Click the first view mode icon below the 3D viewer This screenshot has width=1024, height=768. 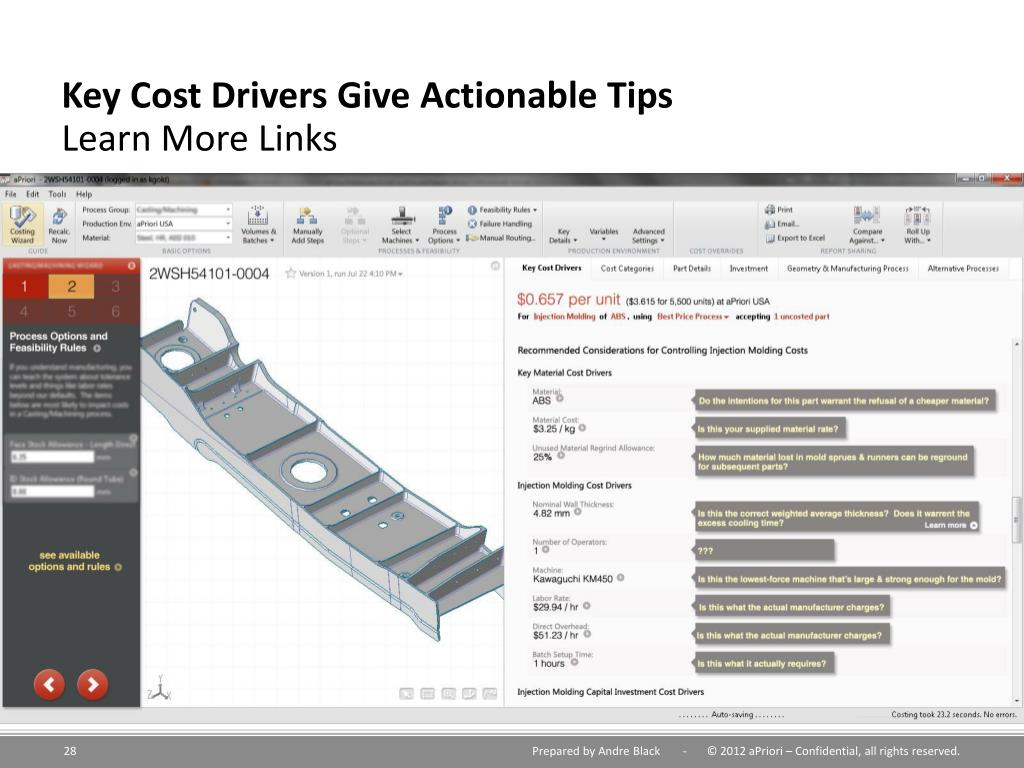pyautogui.click(x=406, y=694)
